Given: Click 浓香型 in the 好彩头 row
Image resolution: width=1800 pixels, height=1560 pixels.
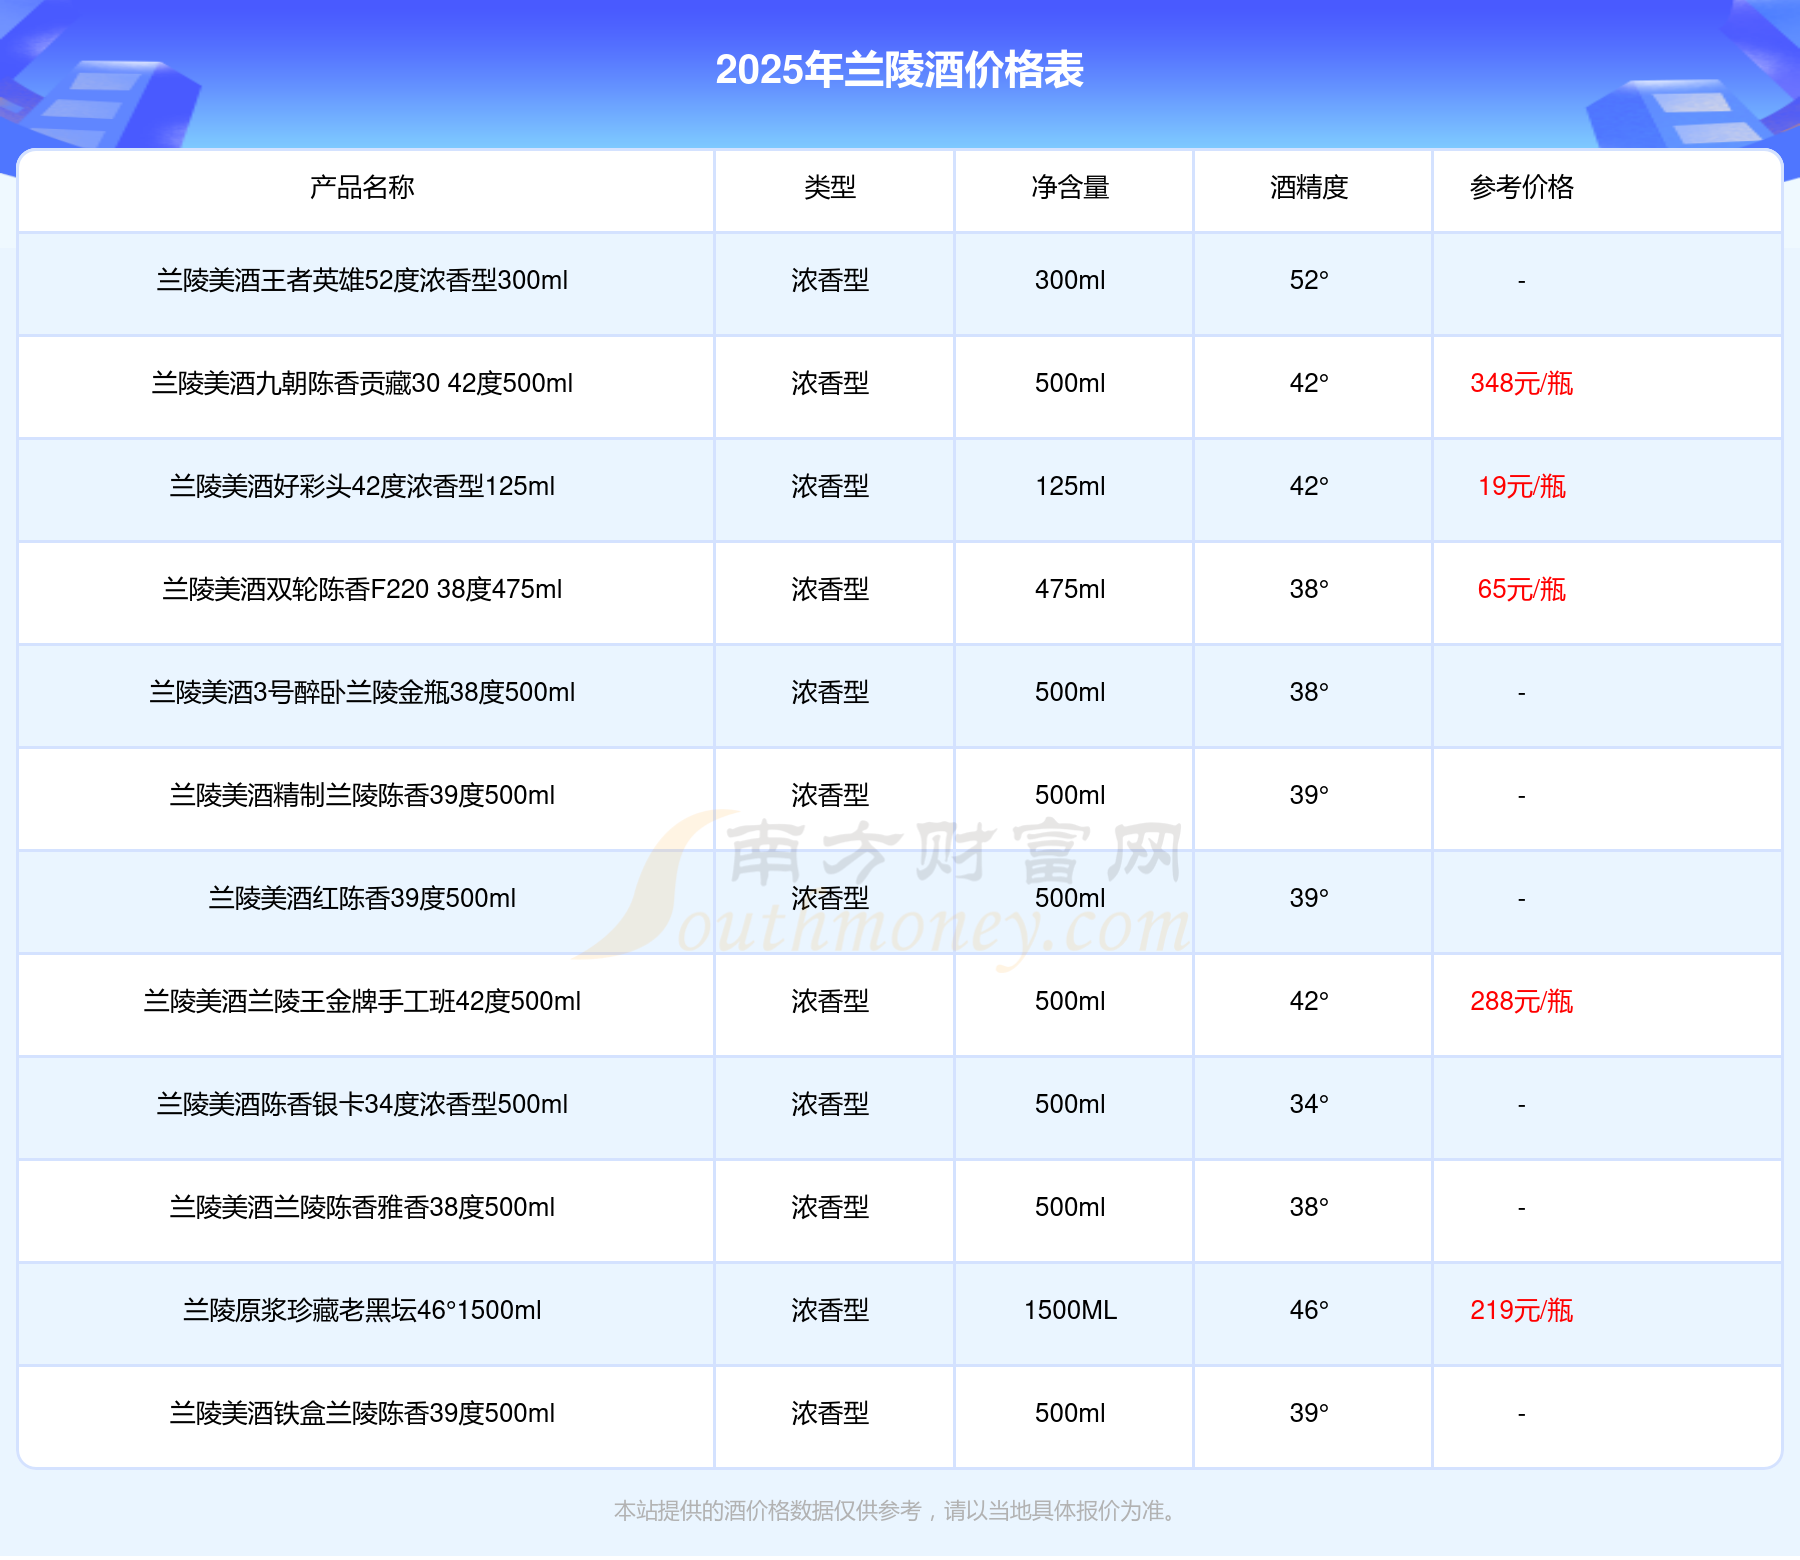Looking at the screenshot, I should pos(830,486).
